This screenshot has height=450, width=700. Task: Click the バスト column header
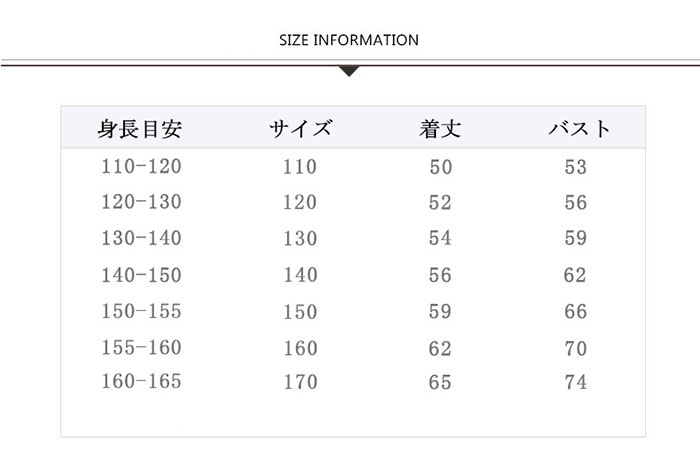579,129
